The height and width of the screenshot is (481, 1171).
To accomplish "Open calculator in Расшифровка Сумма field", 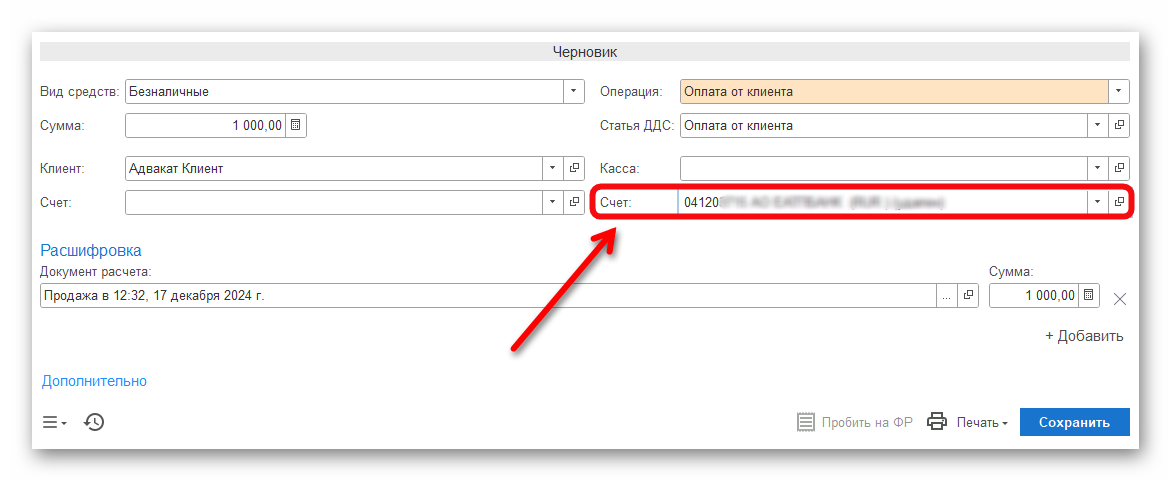I will pyautogui.click(x=1089, y=296).
